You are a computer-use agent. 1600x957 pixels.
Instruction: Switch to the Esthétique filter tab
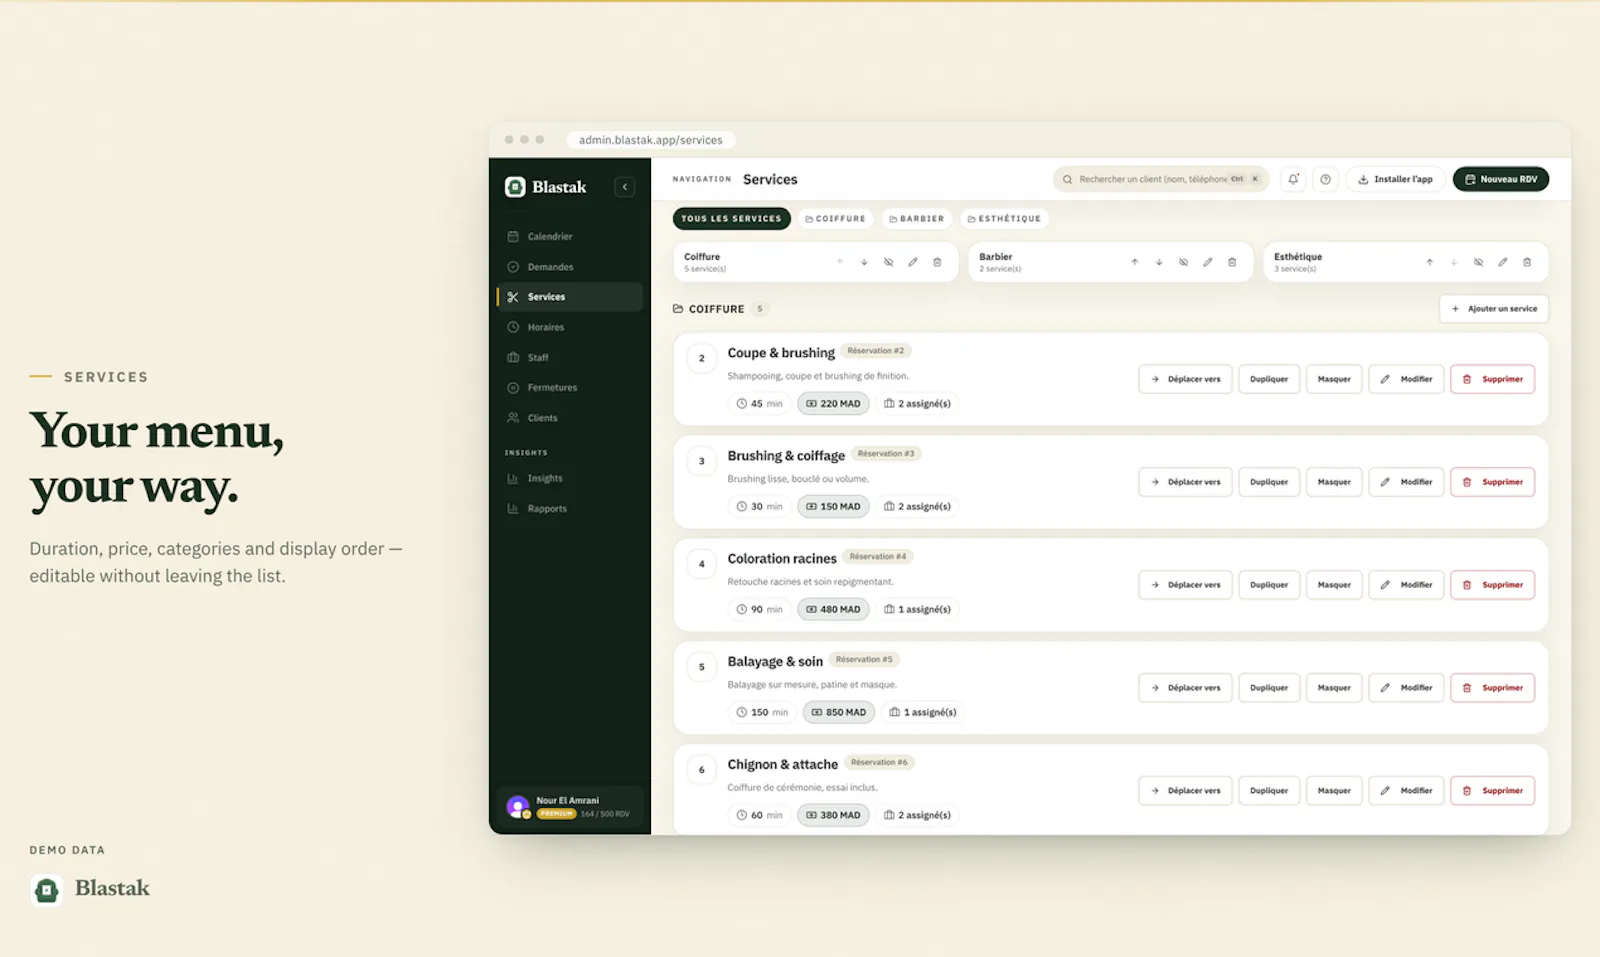point(1005,219)
